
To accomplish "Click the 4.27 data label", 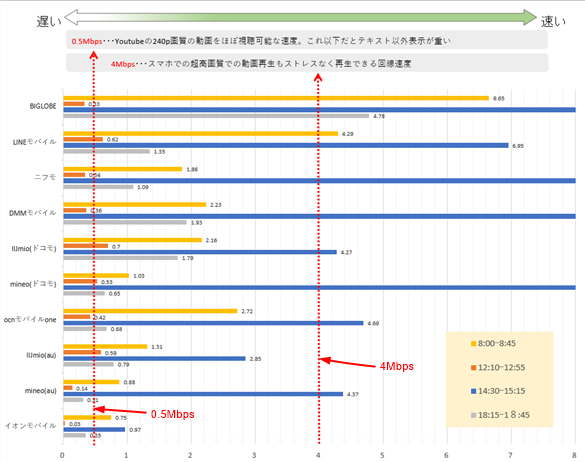I will [x=346, y=253].
